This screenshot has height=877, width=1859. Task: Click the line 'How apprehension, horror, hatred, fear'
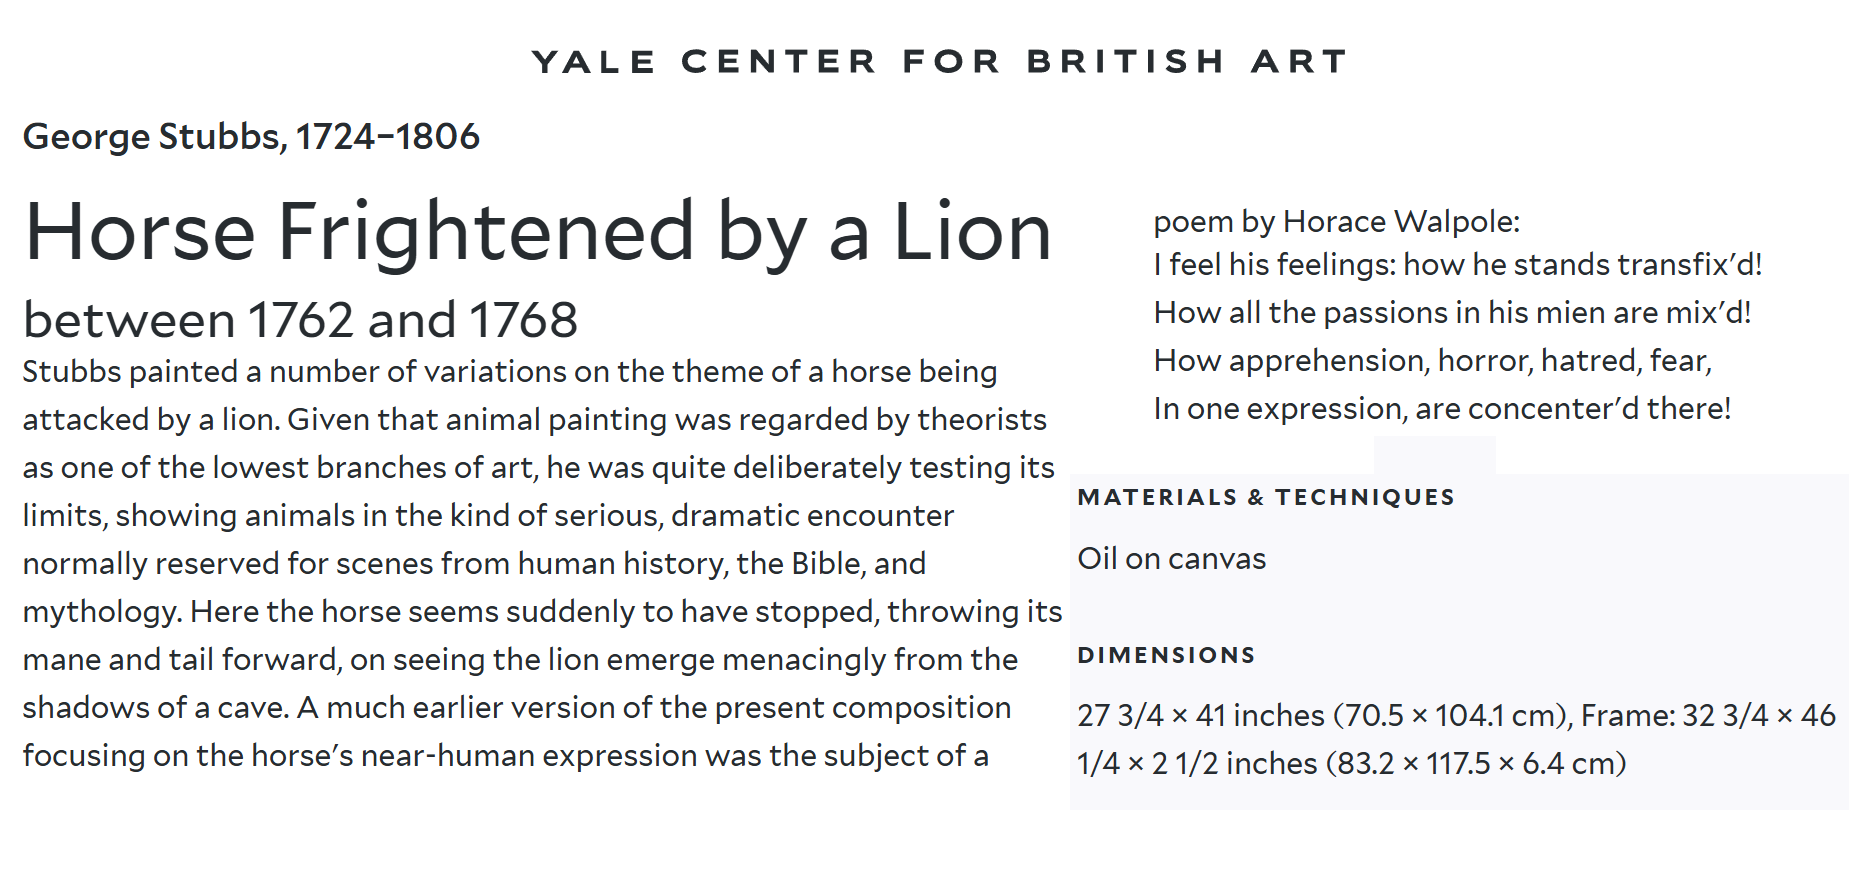tap(1433, 360)
